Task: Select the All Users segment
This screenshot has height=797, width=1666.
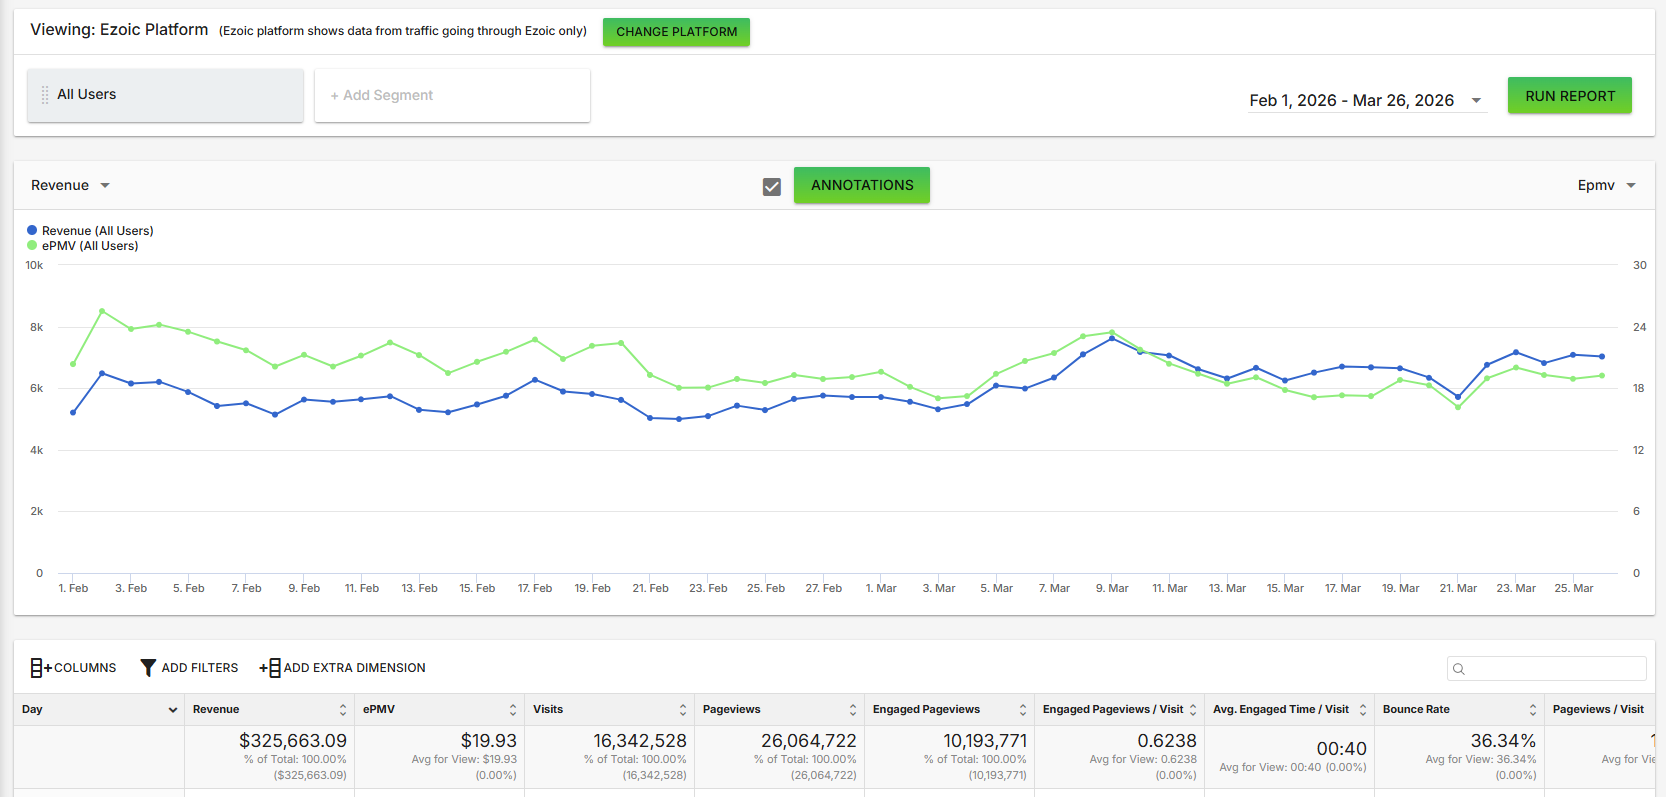Action: coord(165,95)
